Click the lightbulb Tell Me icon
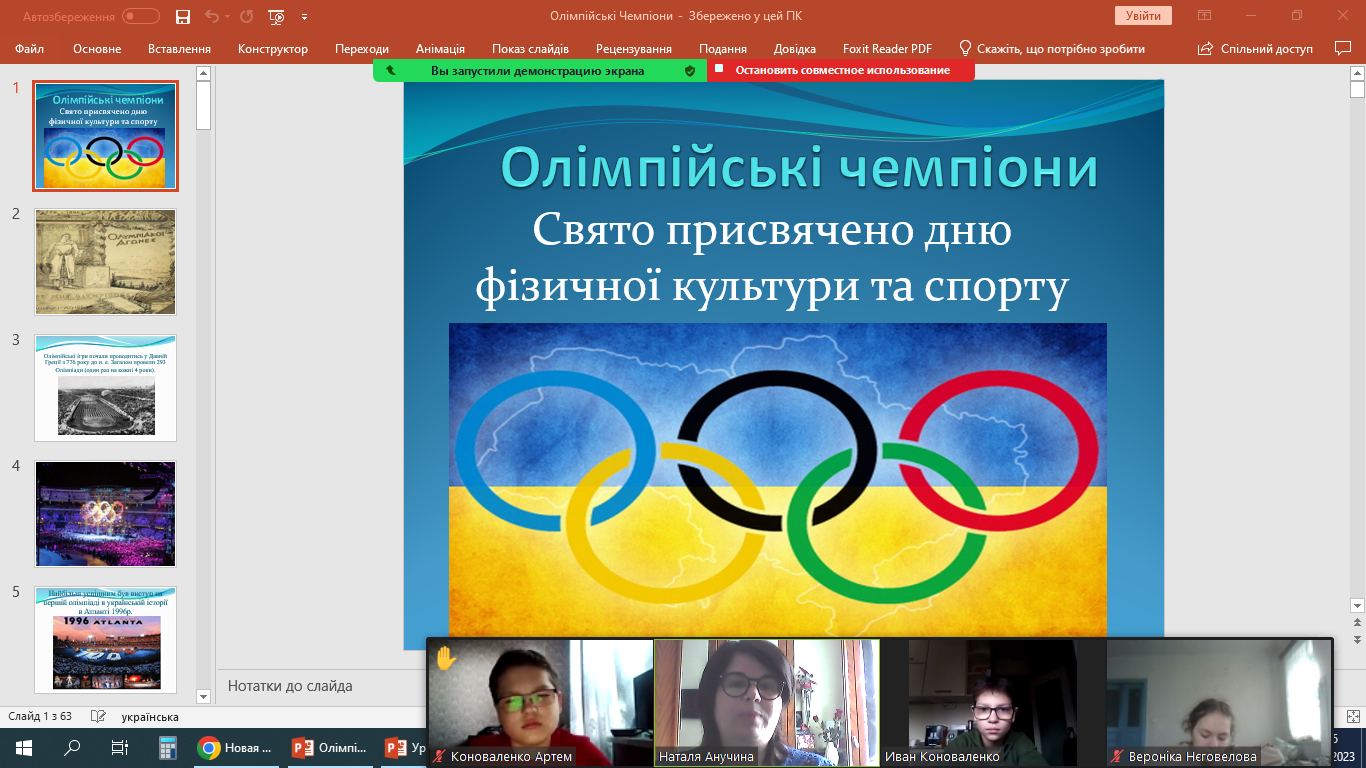1366x768 pixels. 965,48
